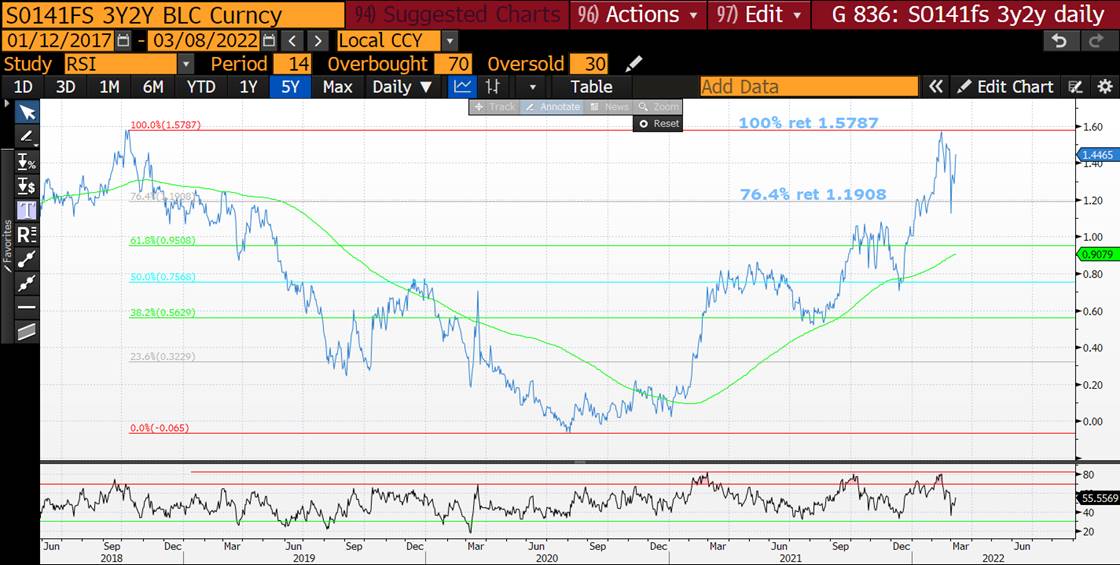This screenshot has width=1120, height=565.
Task: Step date range forward arrow
Action: (319, 41)
